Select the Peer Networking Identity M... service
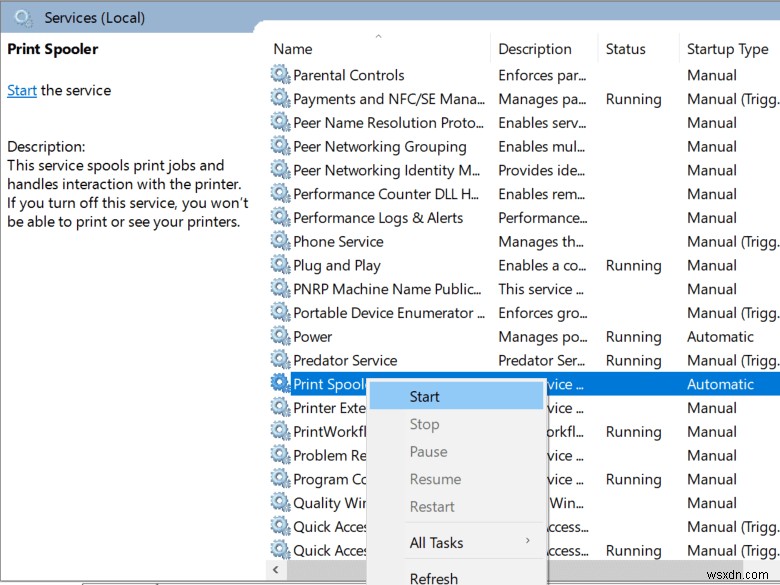 (387, 171)
